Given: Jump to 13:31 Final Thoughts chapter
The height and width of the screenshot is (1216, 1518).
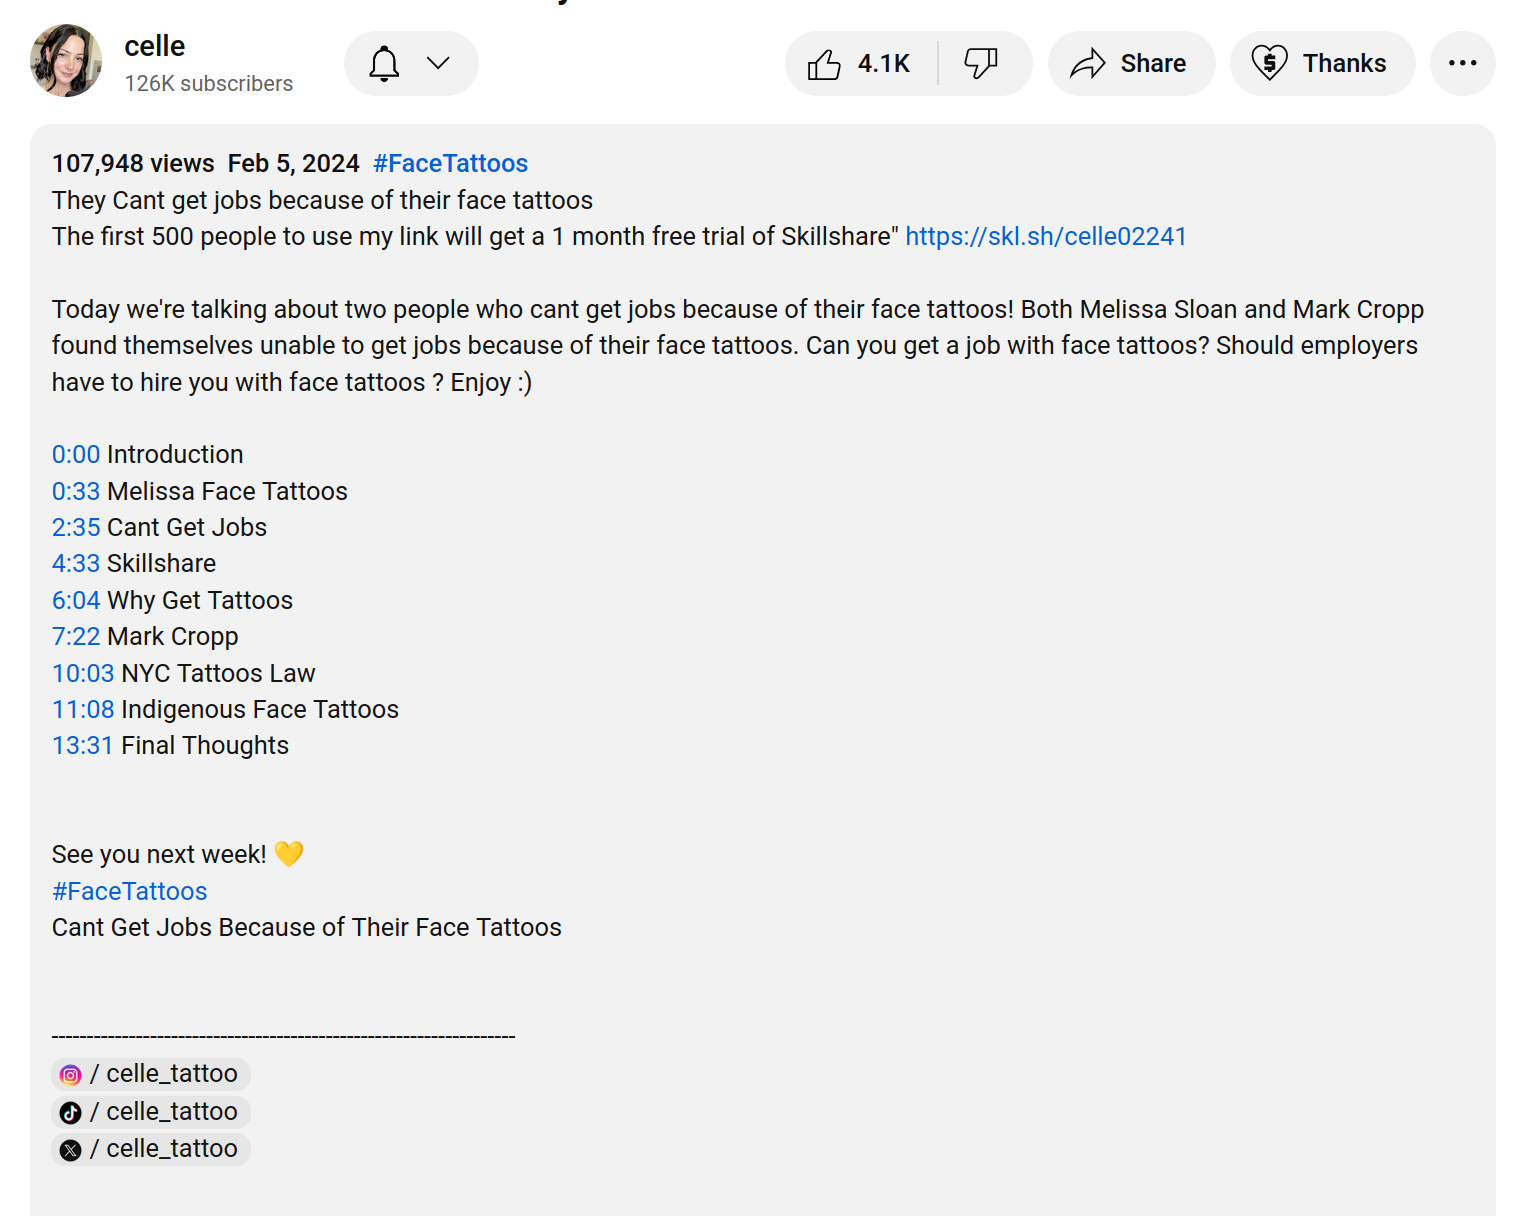Looking at the screenshot, I should coord(83,746).
